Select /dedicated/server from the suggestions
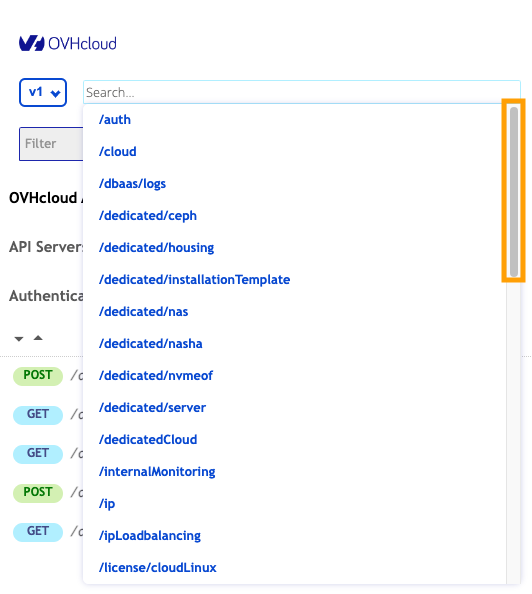This screenshot has height=594, width=532. [152, 408]
